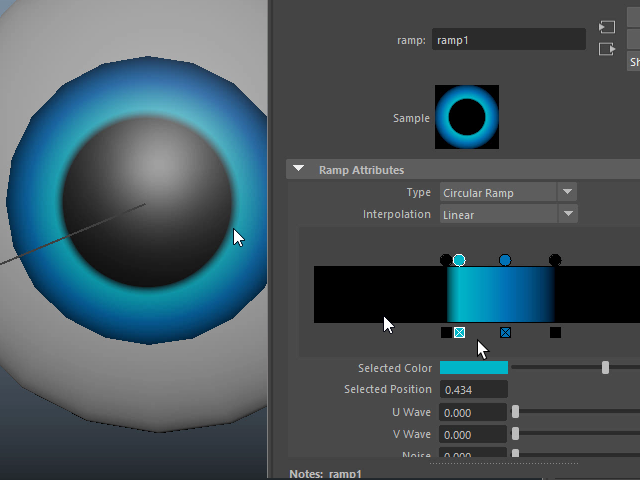Click the rightmost black square below the ramp
Viewport: 640px width, 480px height.
[x=555, y=332]
